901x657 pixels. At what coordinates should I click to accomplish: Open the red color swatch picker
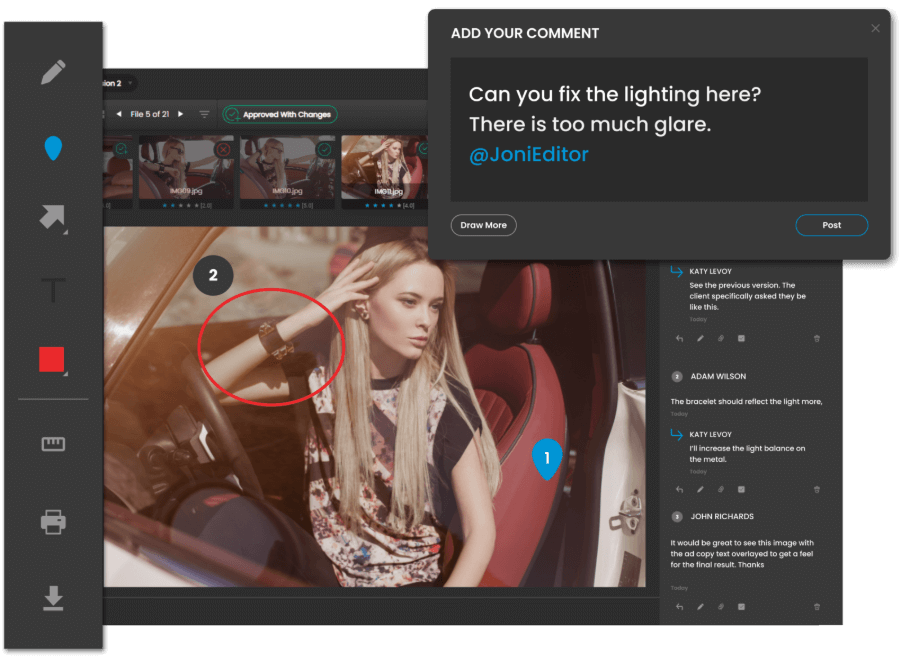coord(52,360)
